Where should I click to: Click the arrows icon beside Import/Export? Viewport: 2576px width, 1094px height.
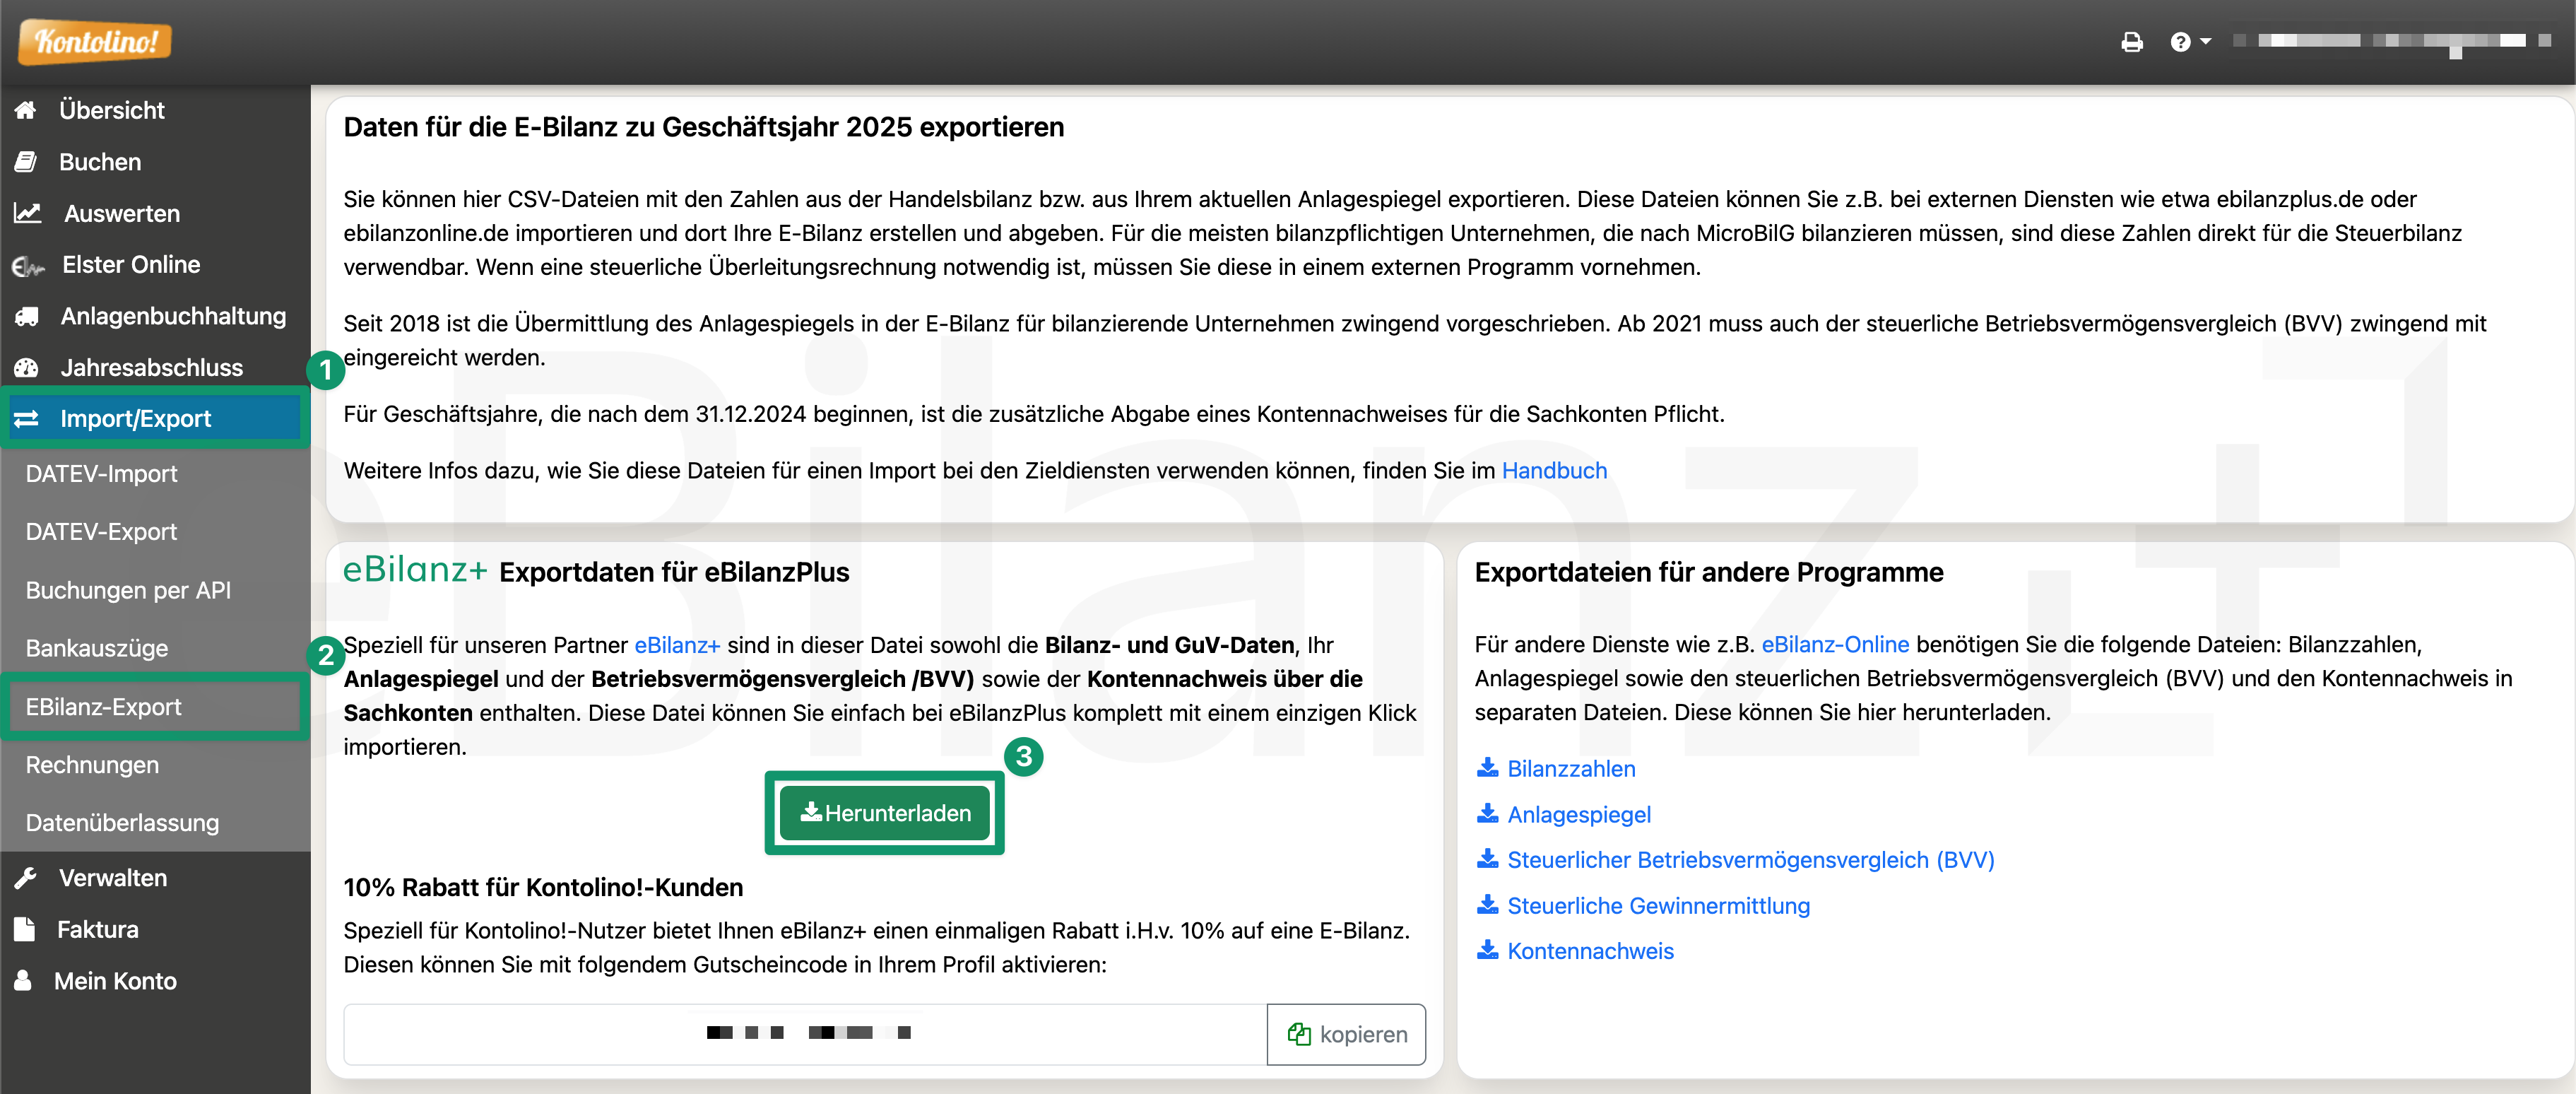click(27, 419)
